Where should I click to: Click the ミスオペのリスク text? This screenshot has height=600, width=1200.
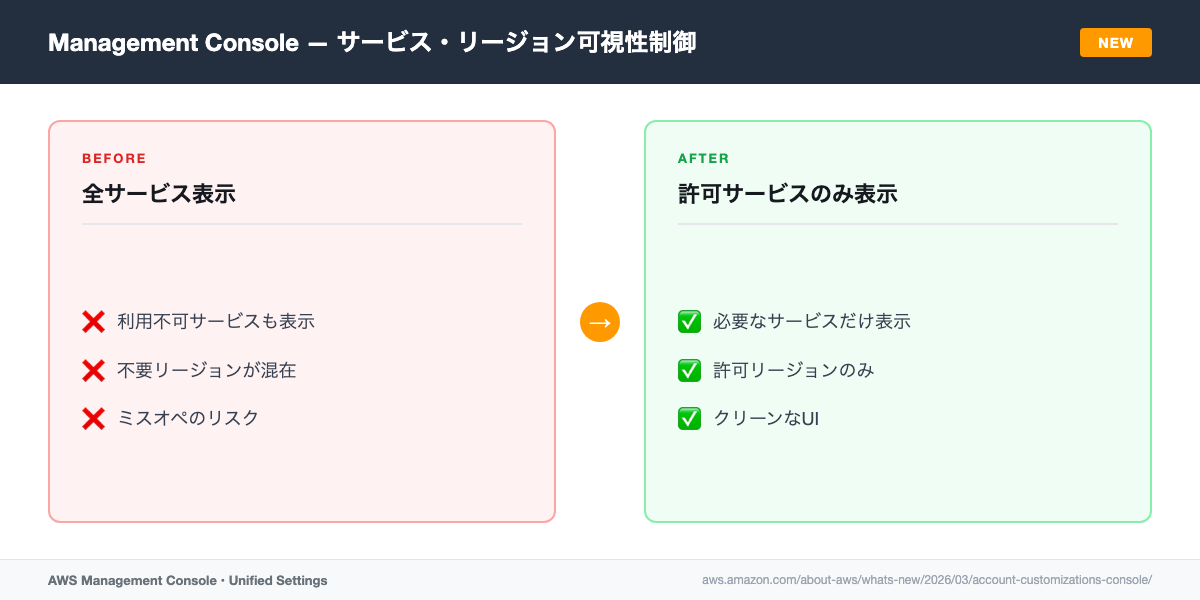188,418
